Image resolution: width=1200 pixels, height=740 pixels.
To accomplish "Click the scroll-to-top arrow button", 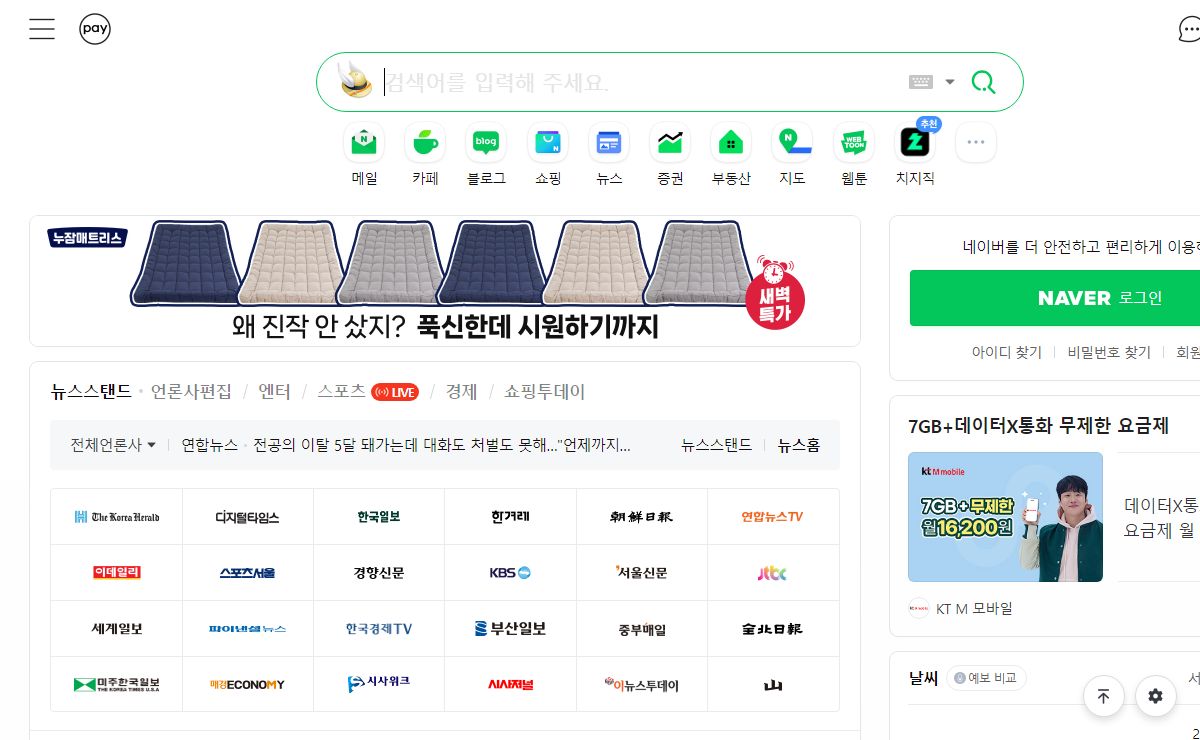I will (x=1104, y=696).
